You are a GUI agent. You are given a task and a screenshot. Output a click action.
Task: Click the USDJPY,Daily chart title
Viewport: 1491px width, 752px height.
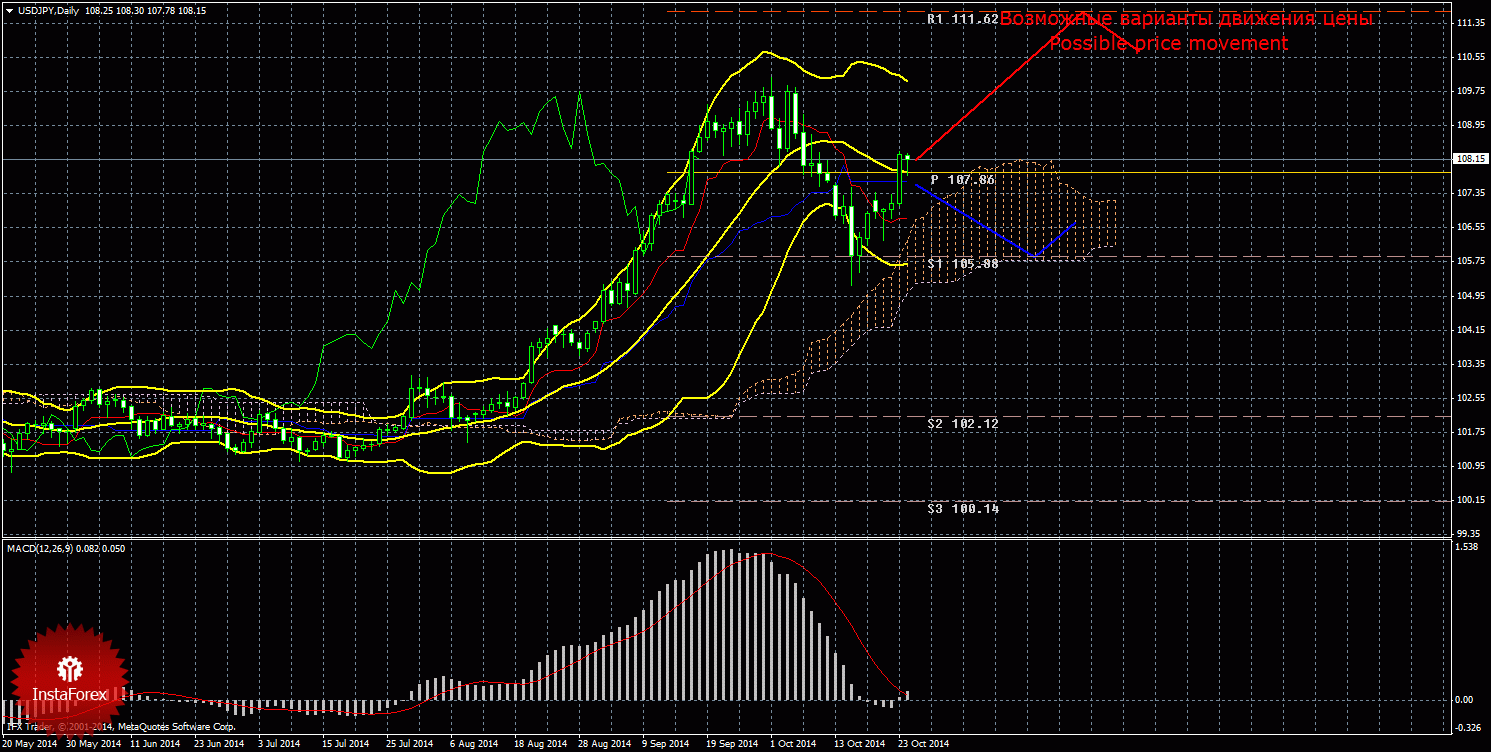coord(49,10)
